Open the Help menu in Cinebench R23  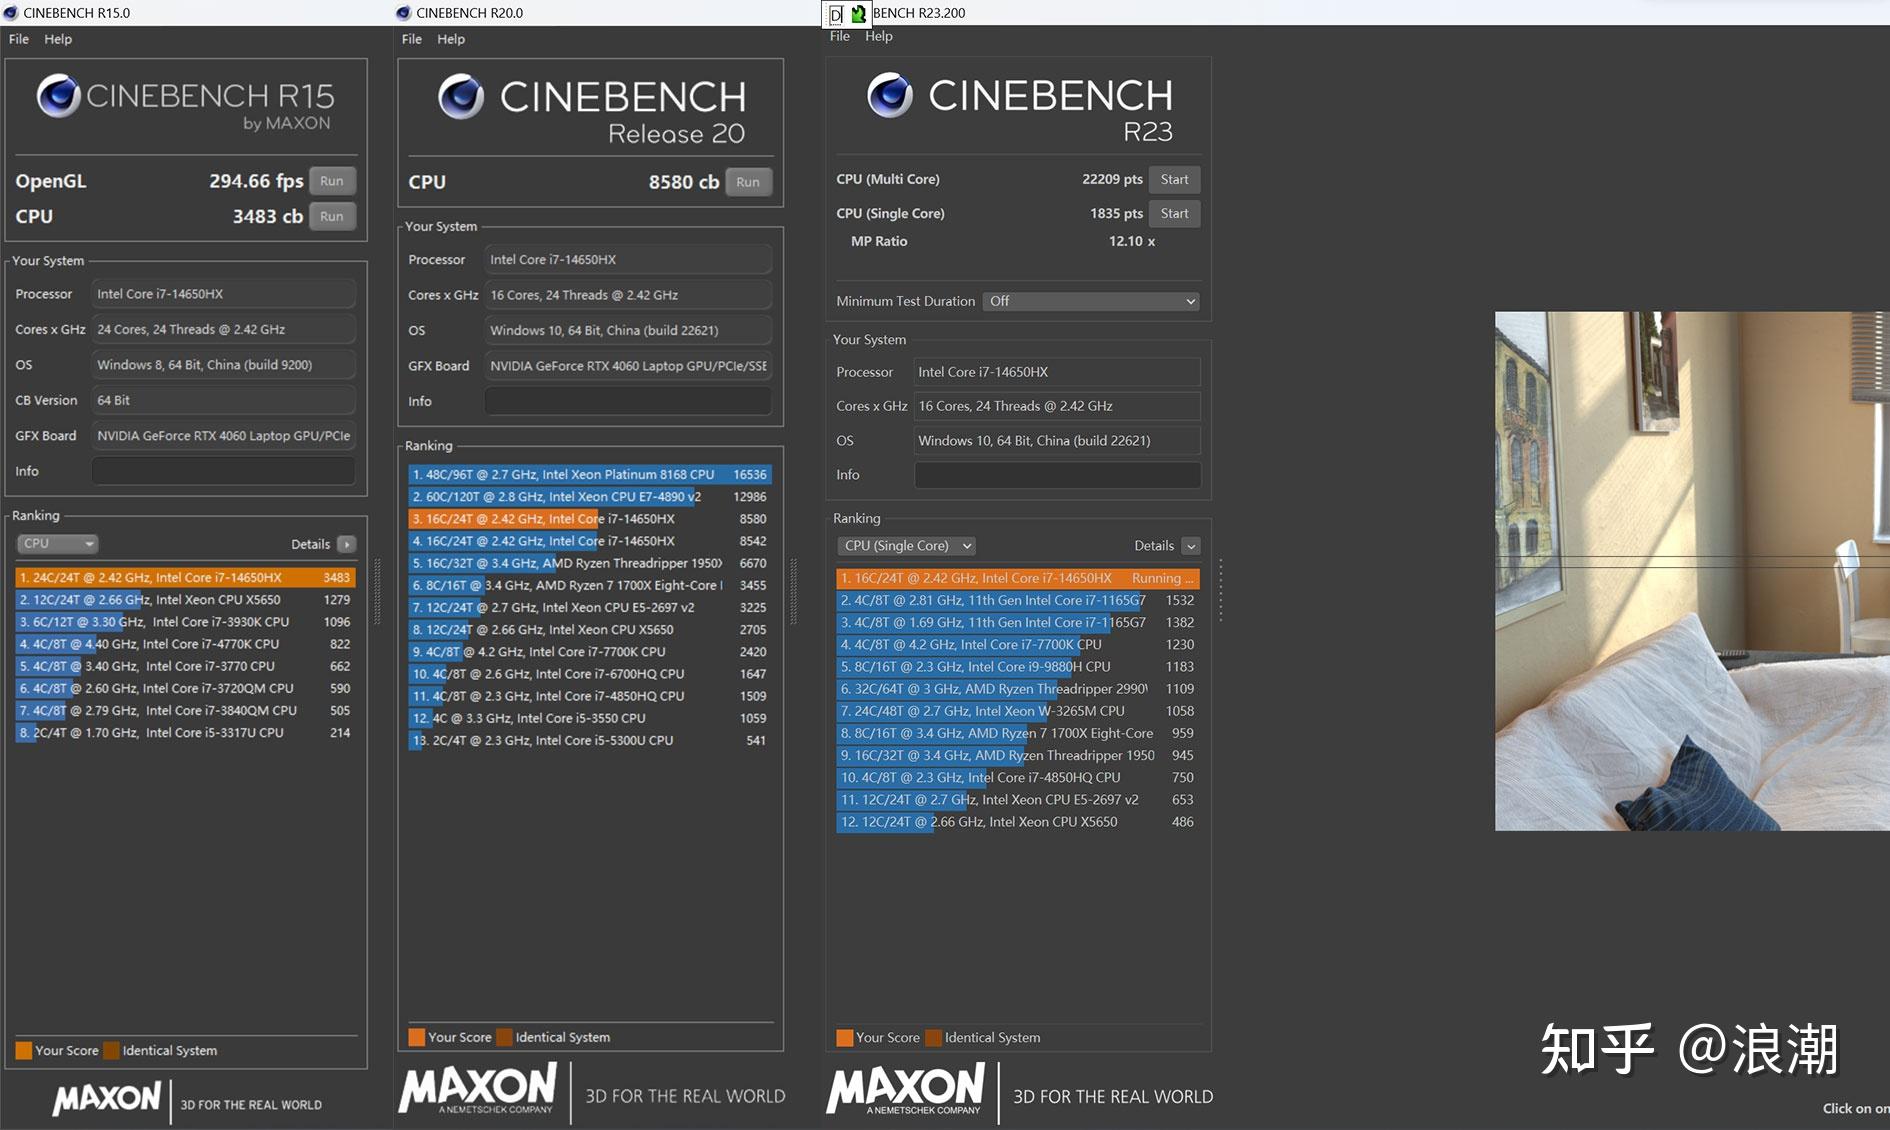point(879,36)
